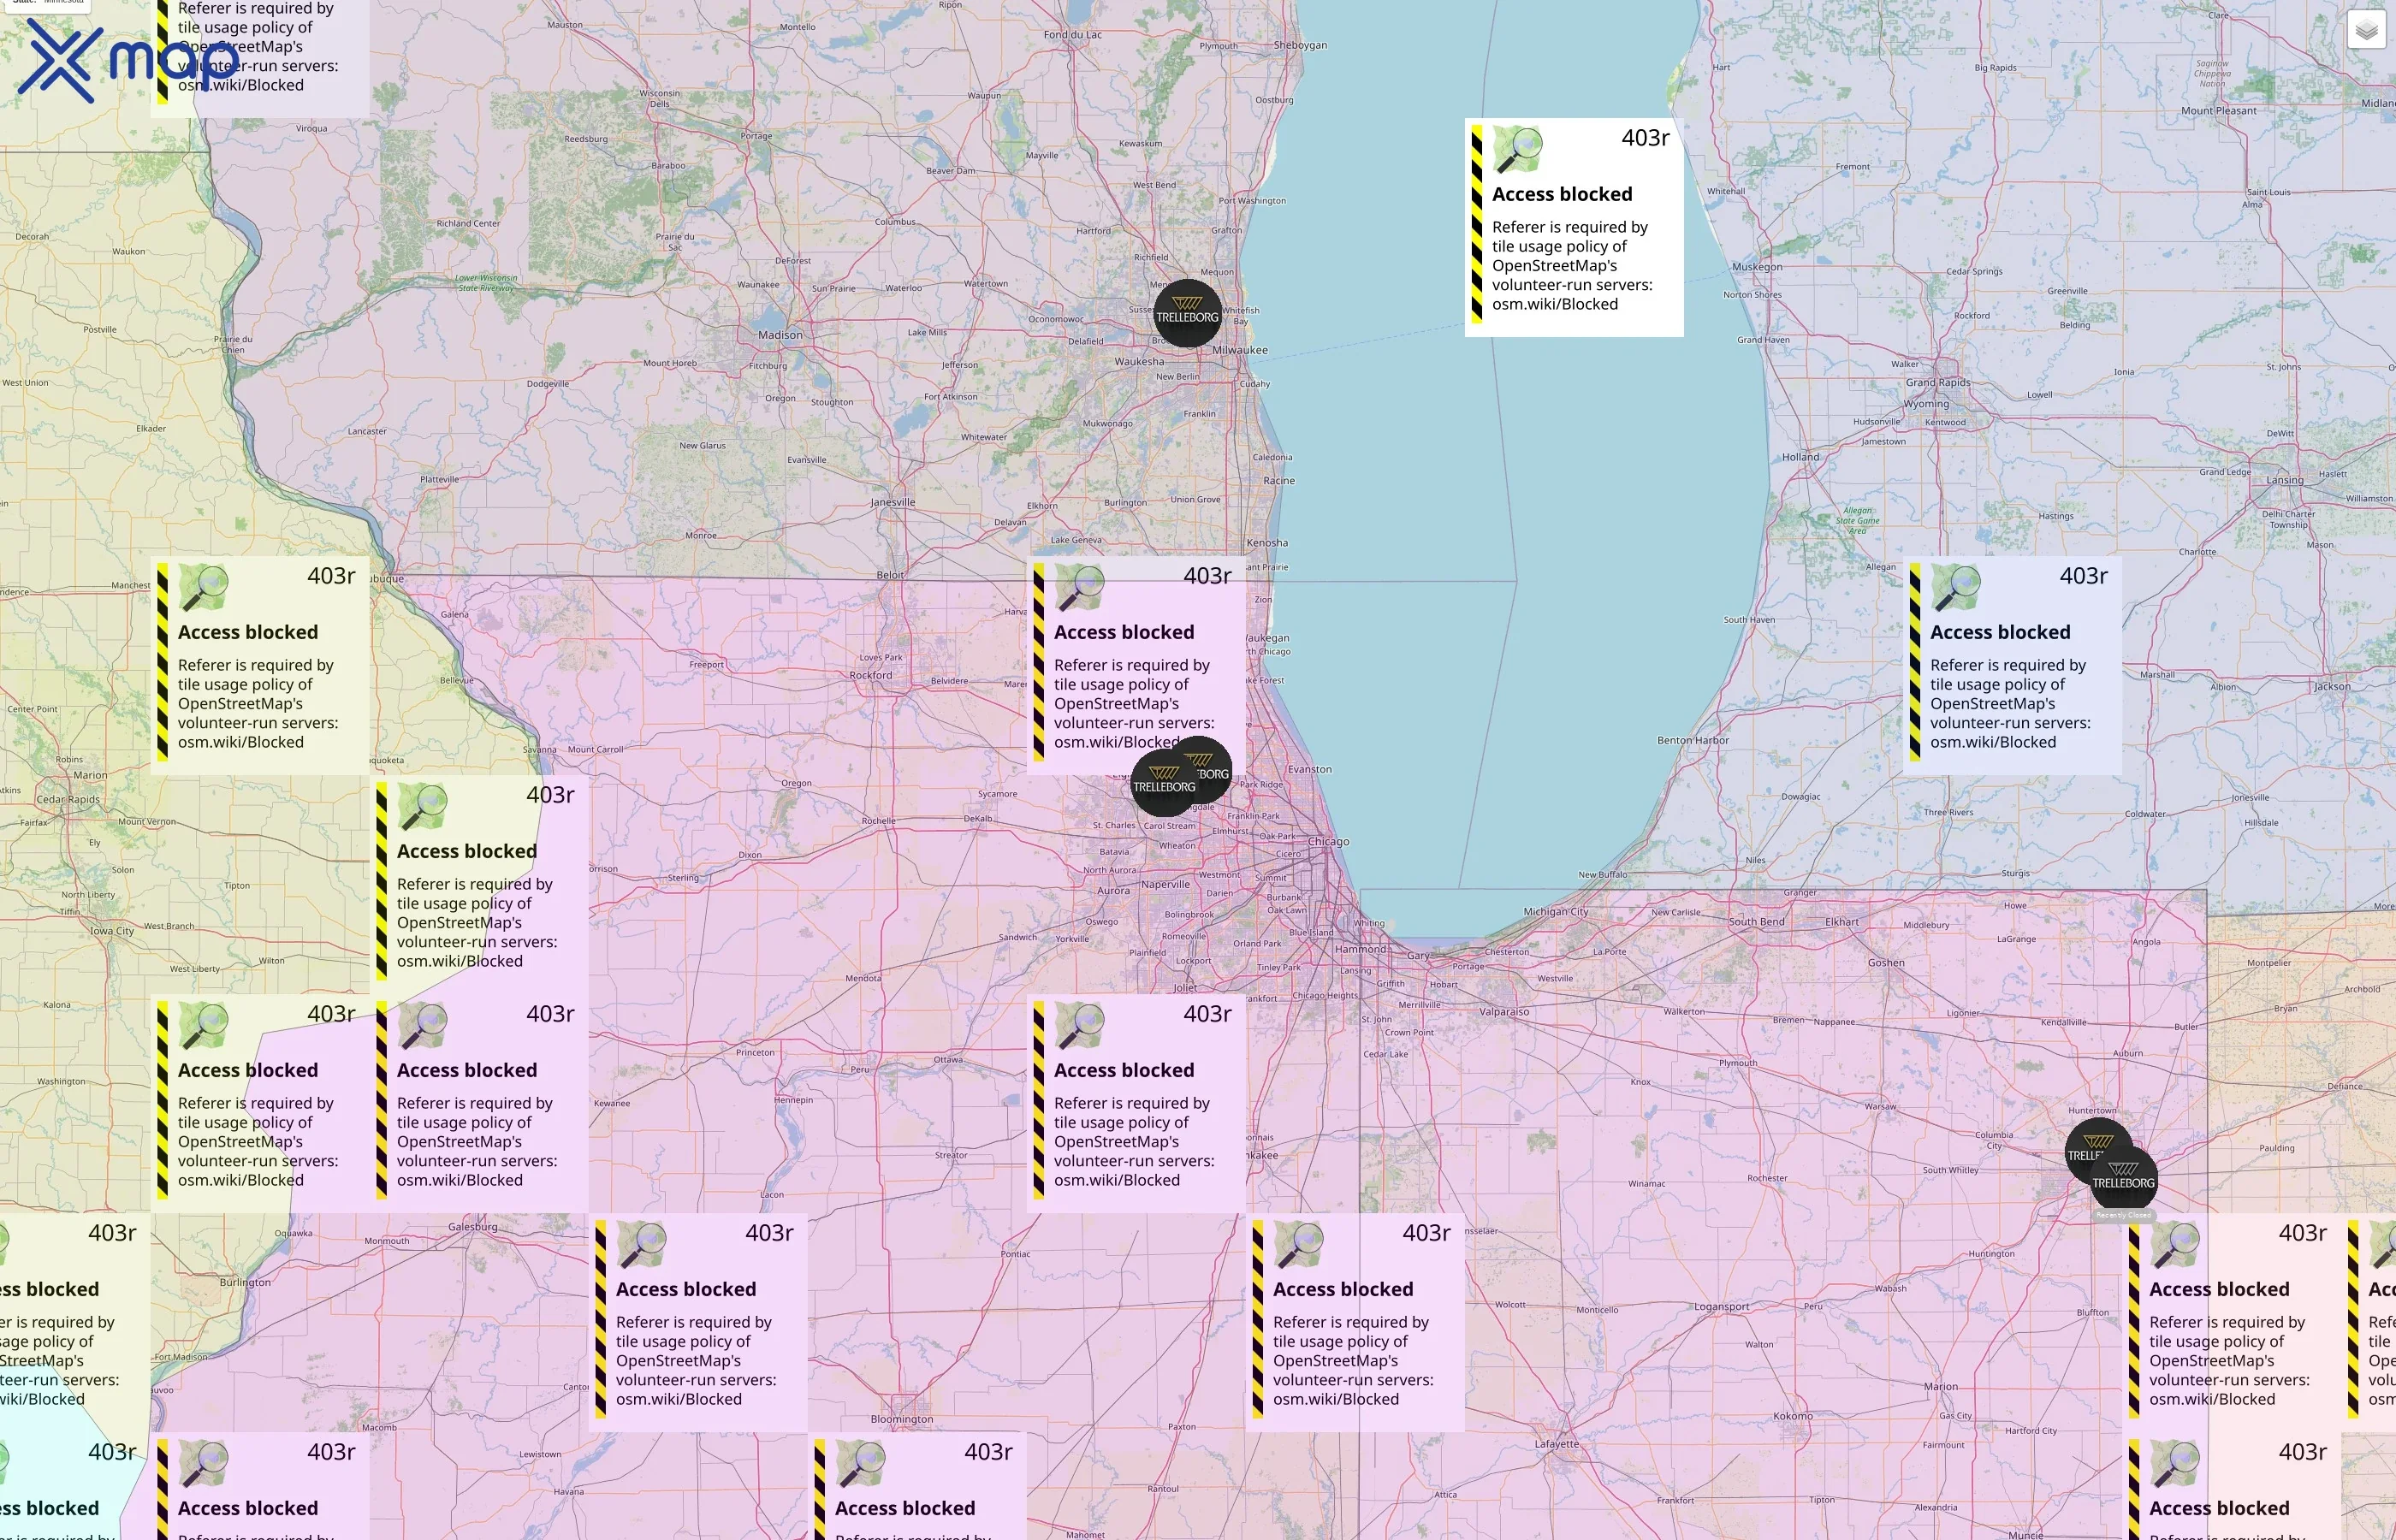Click the Elkhart city label
The image size is (2396, 1540).
coord(1842,922)
